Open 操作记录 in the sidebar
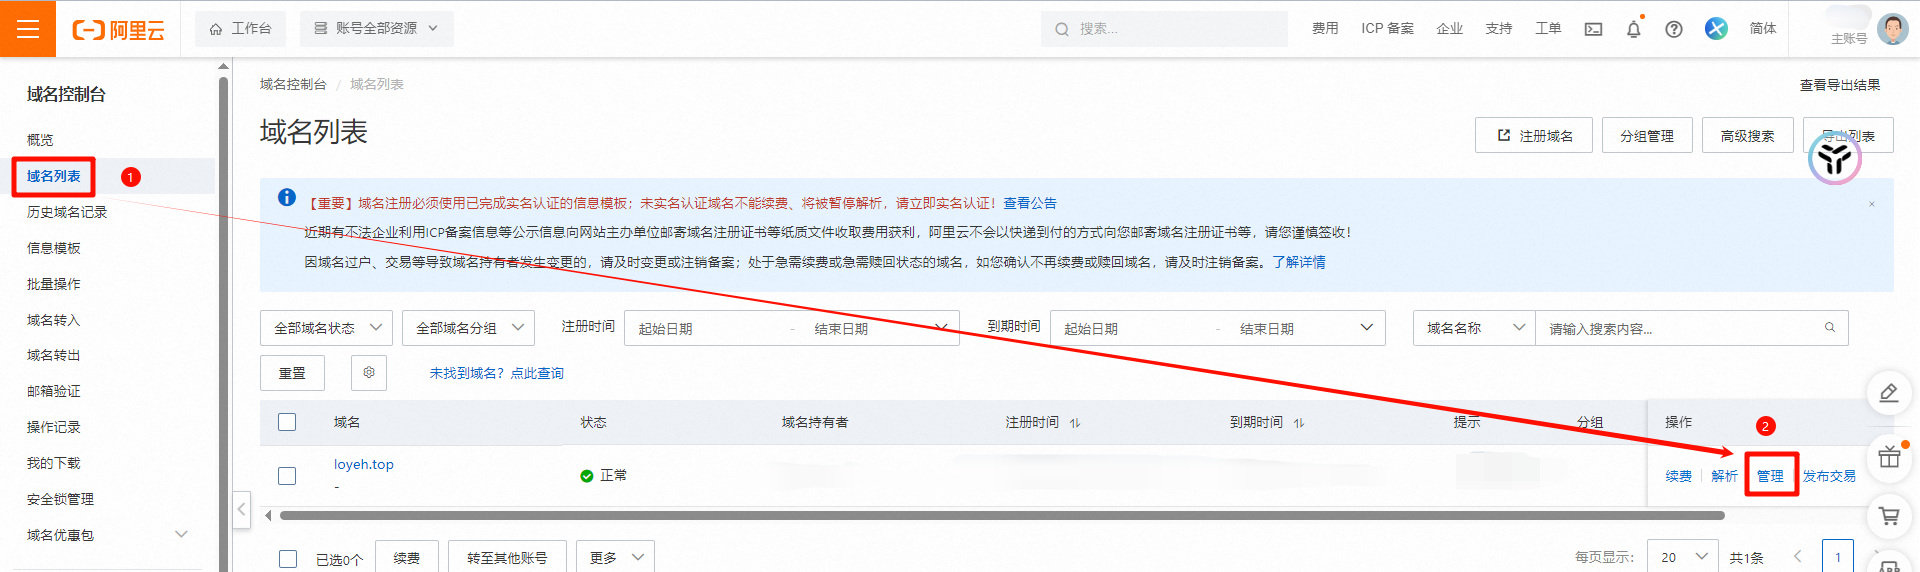The image size is (1920, 572). point(54,427)
